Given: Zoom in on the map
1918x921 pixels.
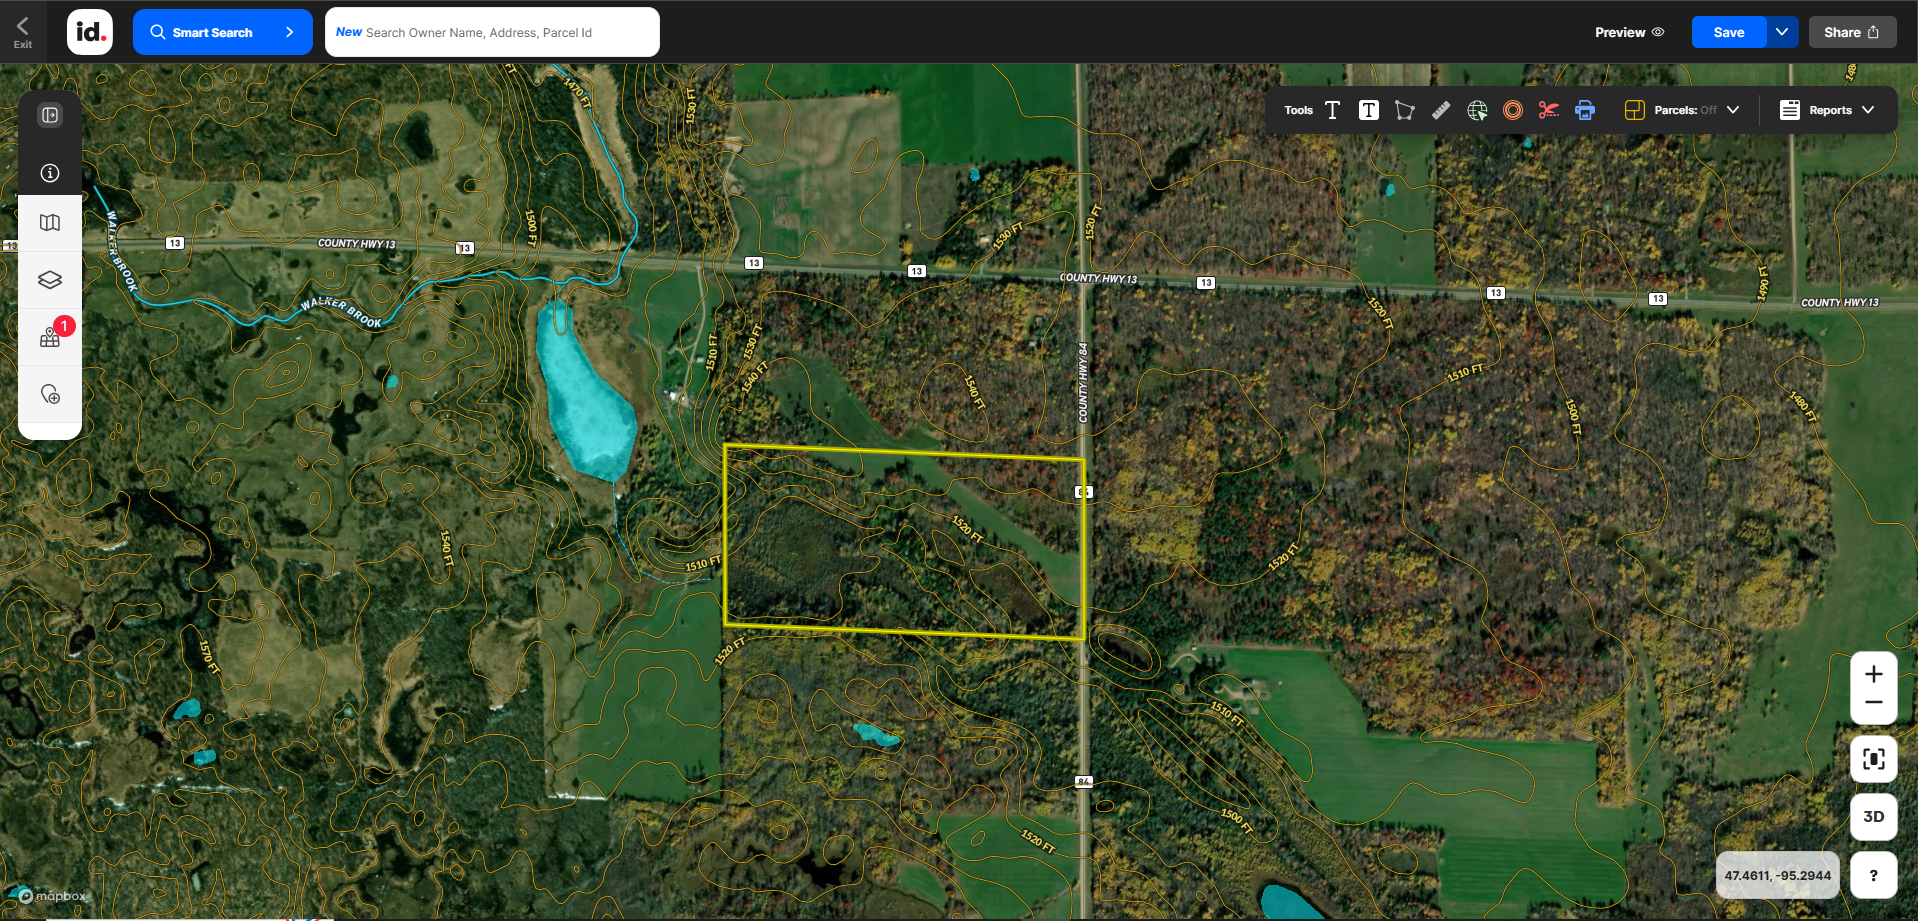Looking at the screenshot, I should click(x=1873, y=674).
